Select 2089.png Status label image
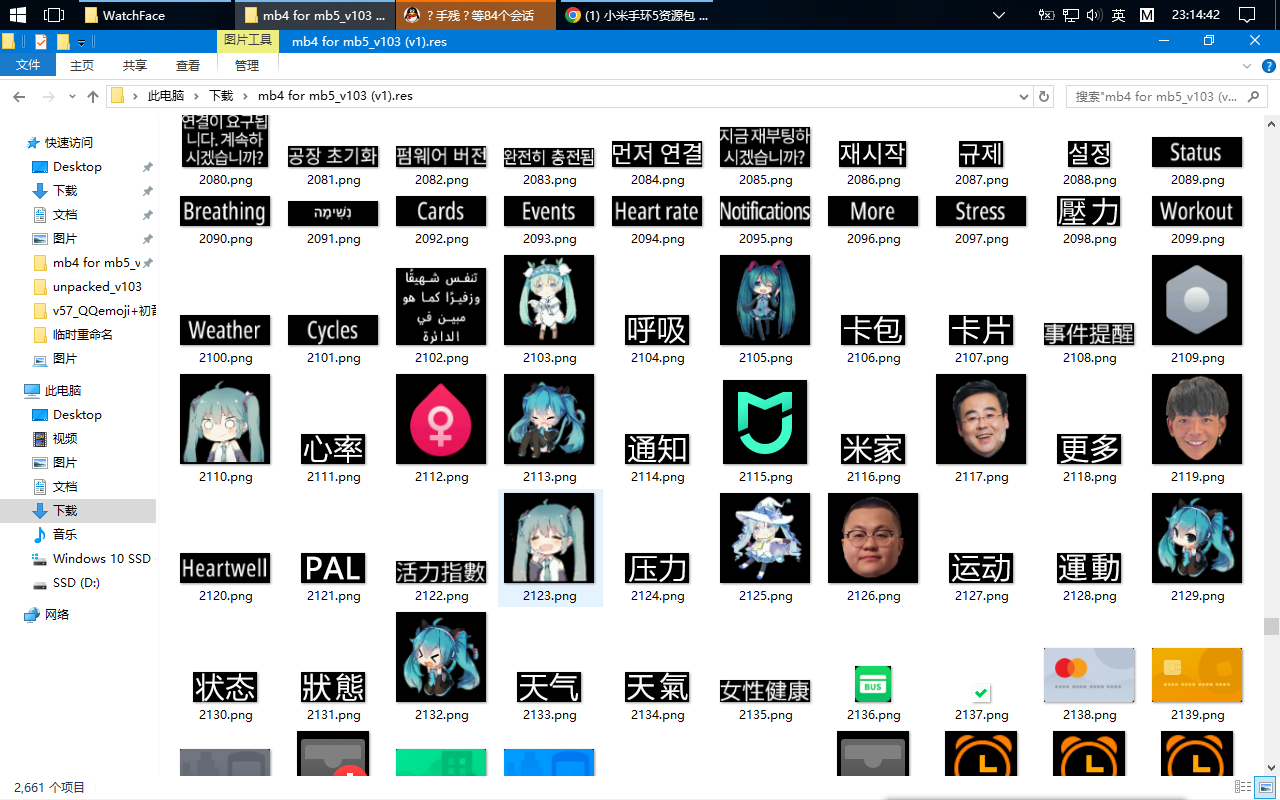 pyautogui.click(x=1197, y=152)
